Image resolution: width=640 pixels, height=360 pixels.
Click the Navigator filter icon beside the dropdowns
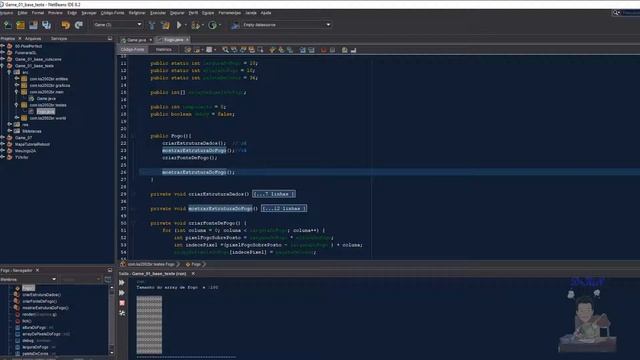108,279
